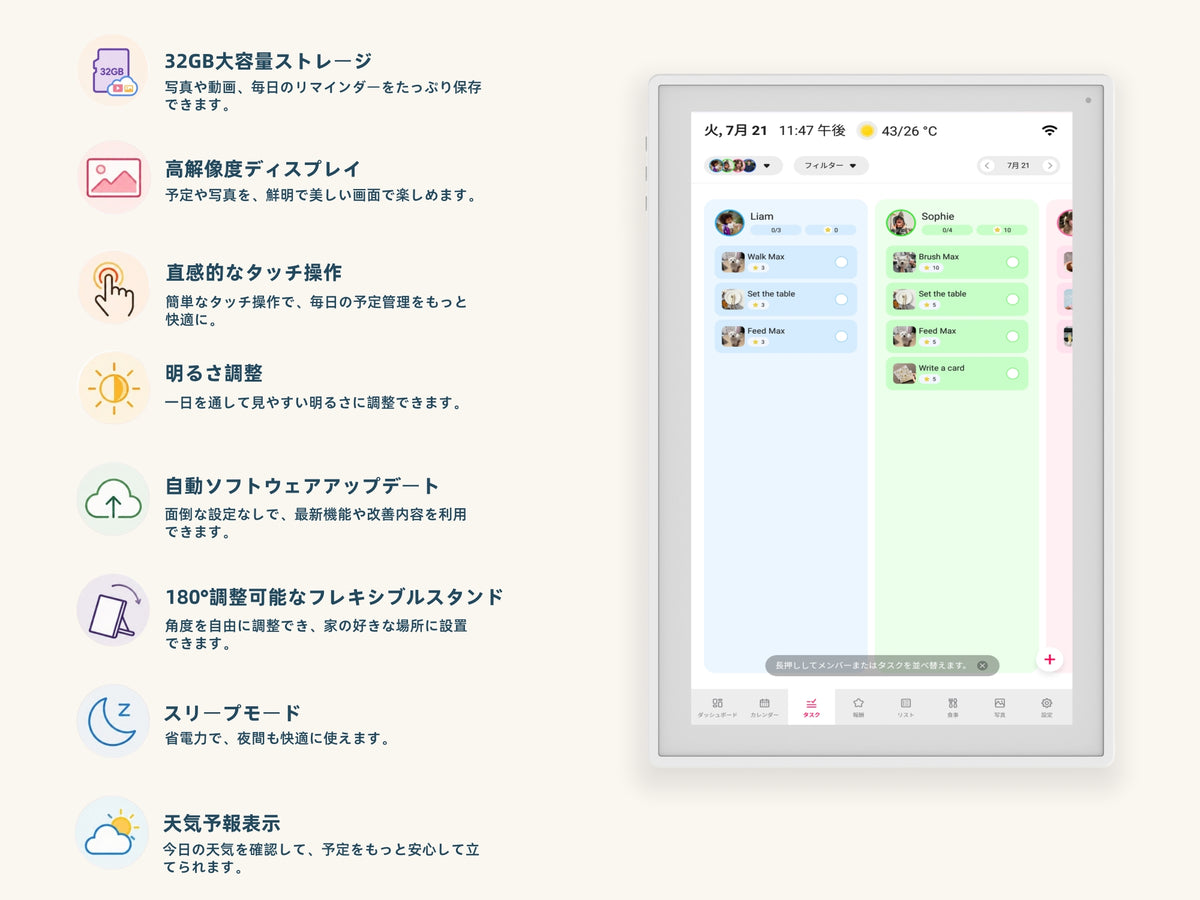Click the 43/26 °C temperature text
The width and height of the screenshot is (1200, 900).
coord(909,131)
